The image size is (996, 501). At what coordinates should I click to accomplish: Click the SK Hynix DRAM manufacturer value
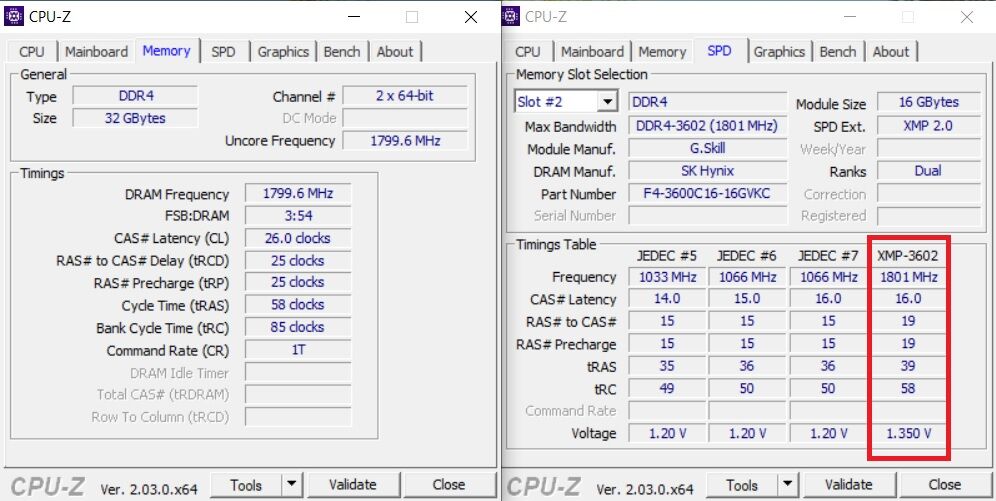click(707, 171)
